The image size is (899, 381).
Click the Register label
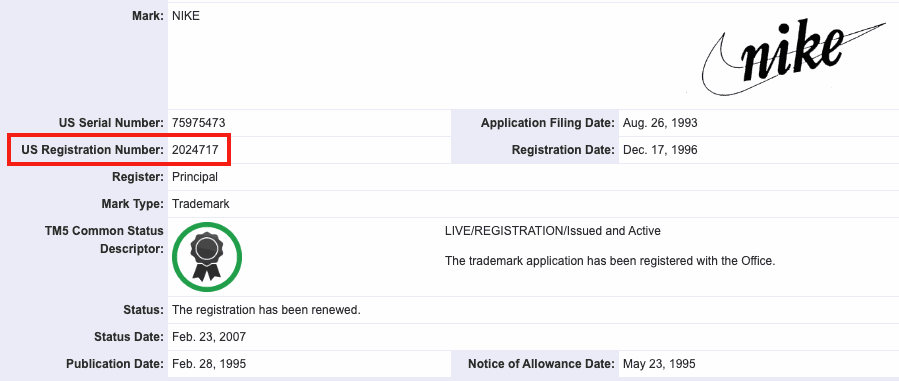pos(138,177)
